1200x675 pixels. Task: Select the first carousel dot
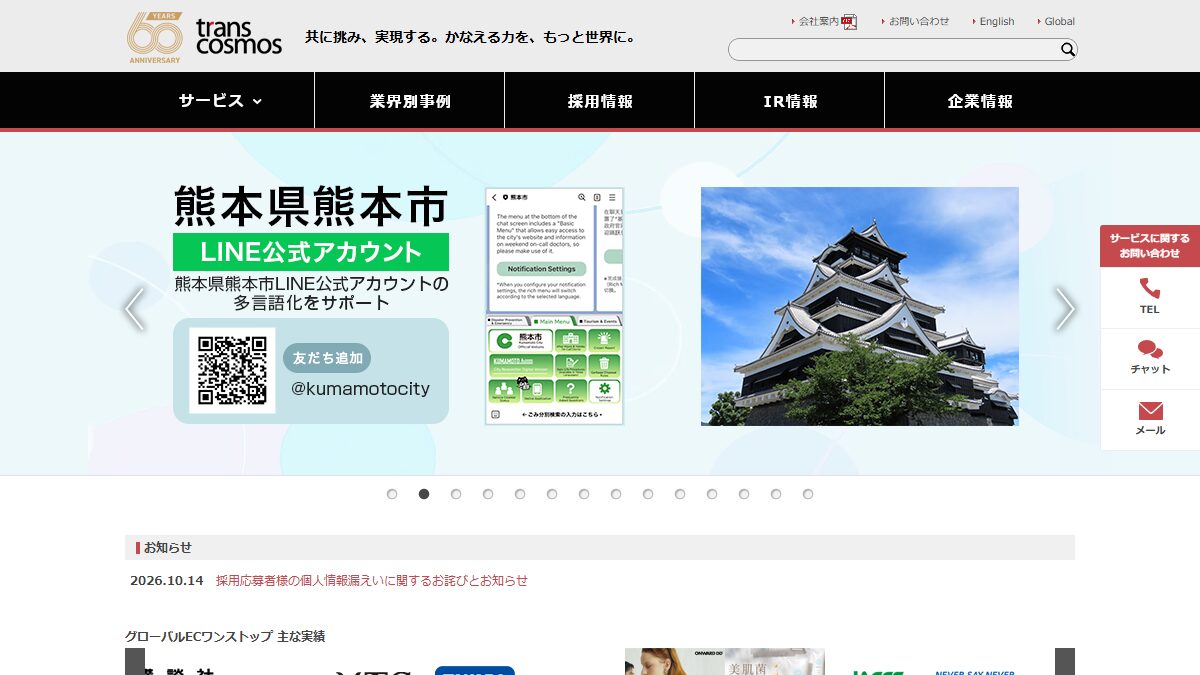(392, 494)
